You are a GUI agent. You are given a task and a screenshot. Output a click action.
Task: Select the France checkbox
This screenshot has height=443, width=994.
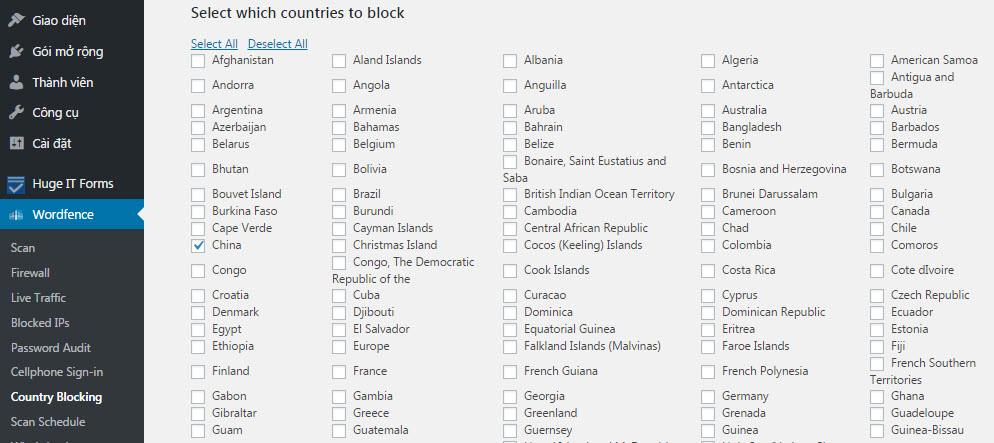pyautogui.click(x=339, y=371)
